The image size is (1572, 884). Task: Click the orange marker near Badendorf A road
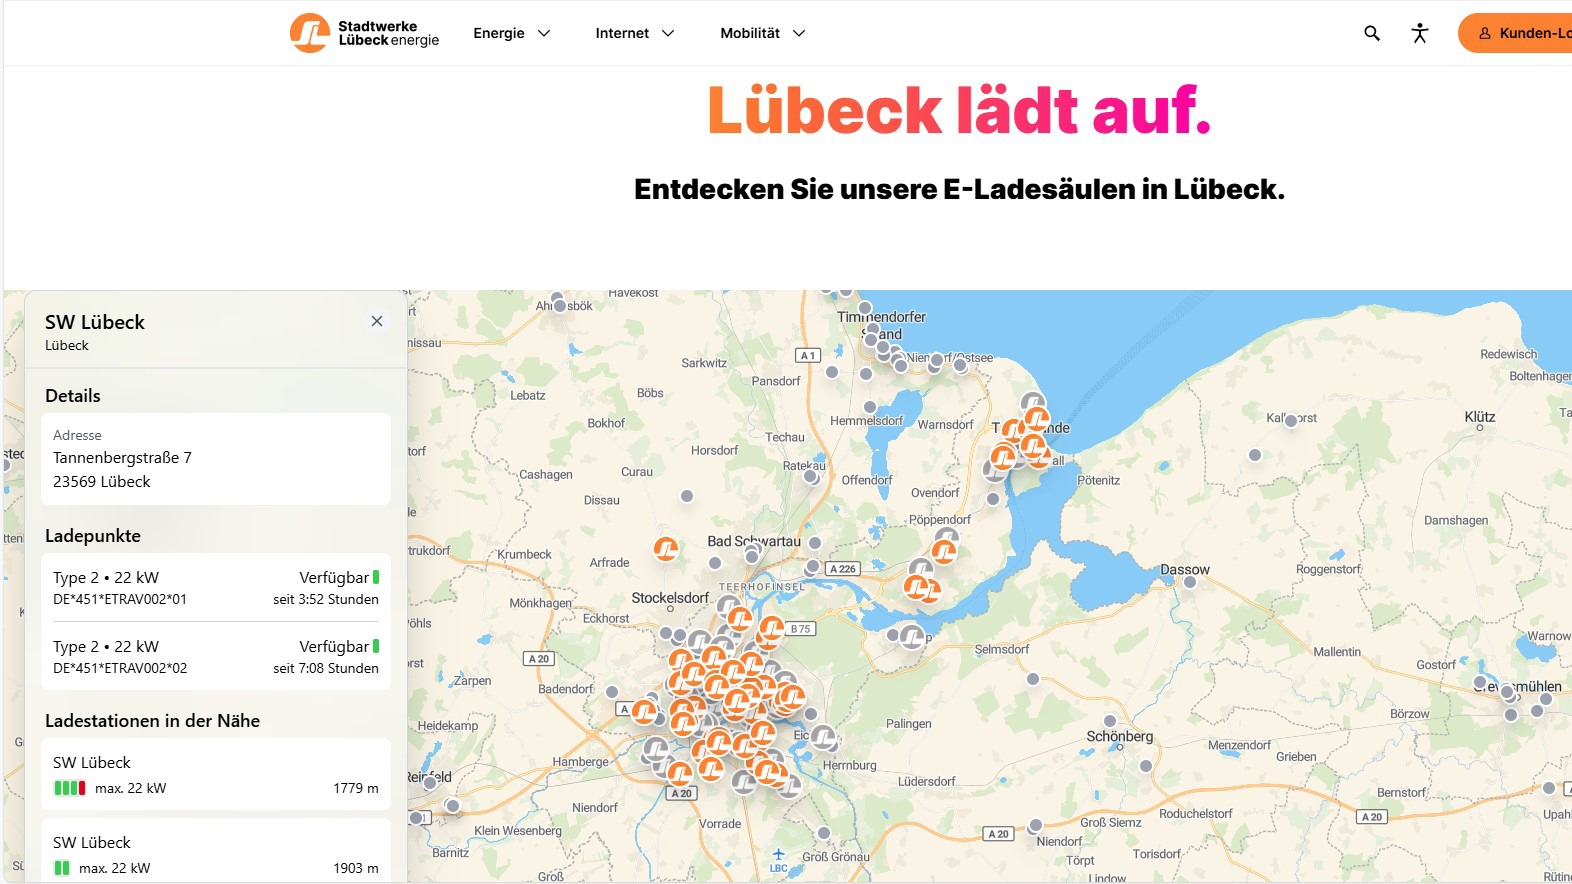coord(645,711)
